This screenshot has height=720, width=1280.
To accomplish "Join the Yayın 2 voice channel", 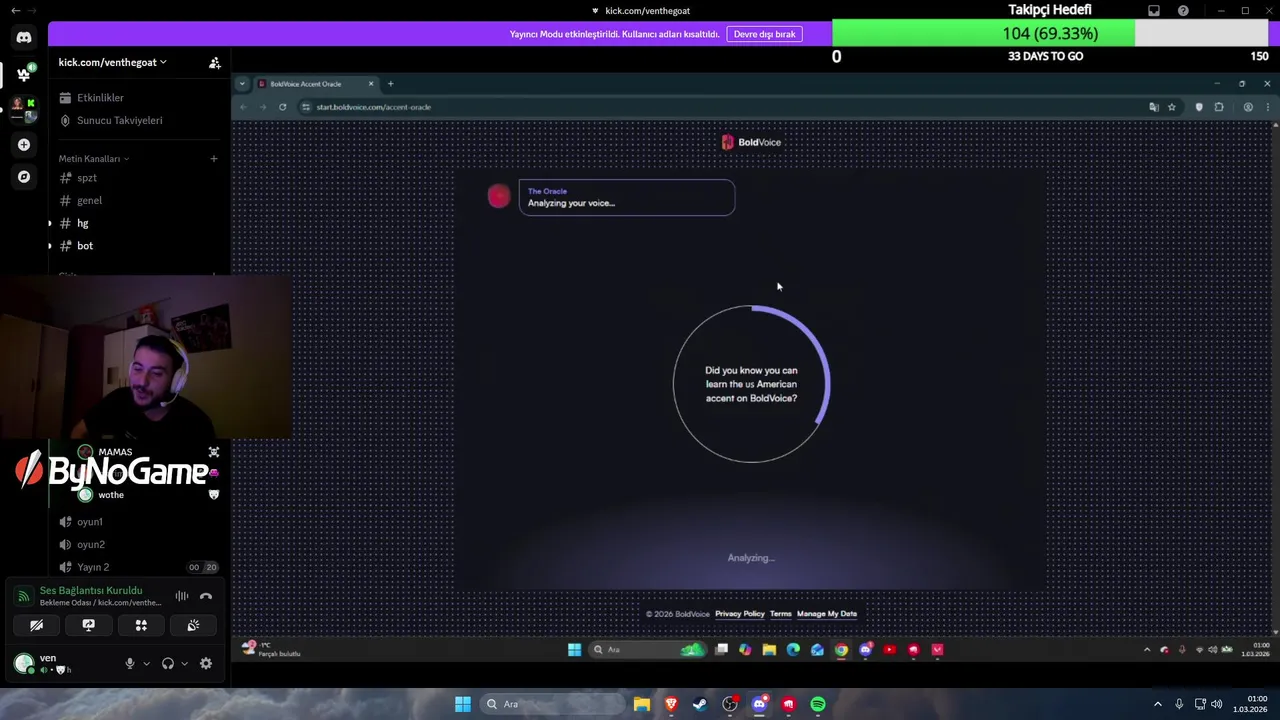I will click(x=93, y=567).
